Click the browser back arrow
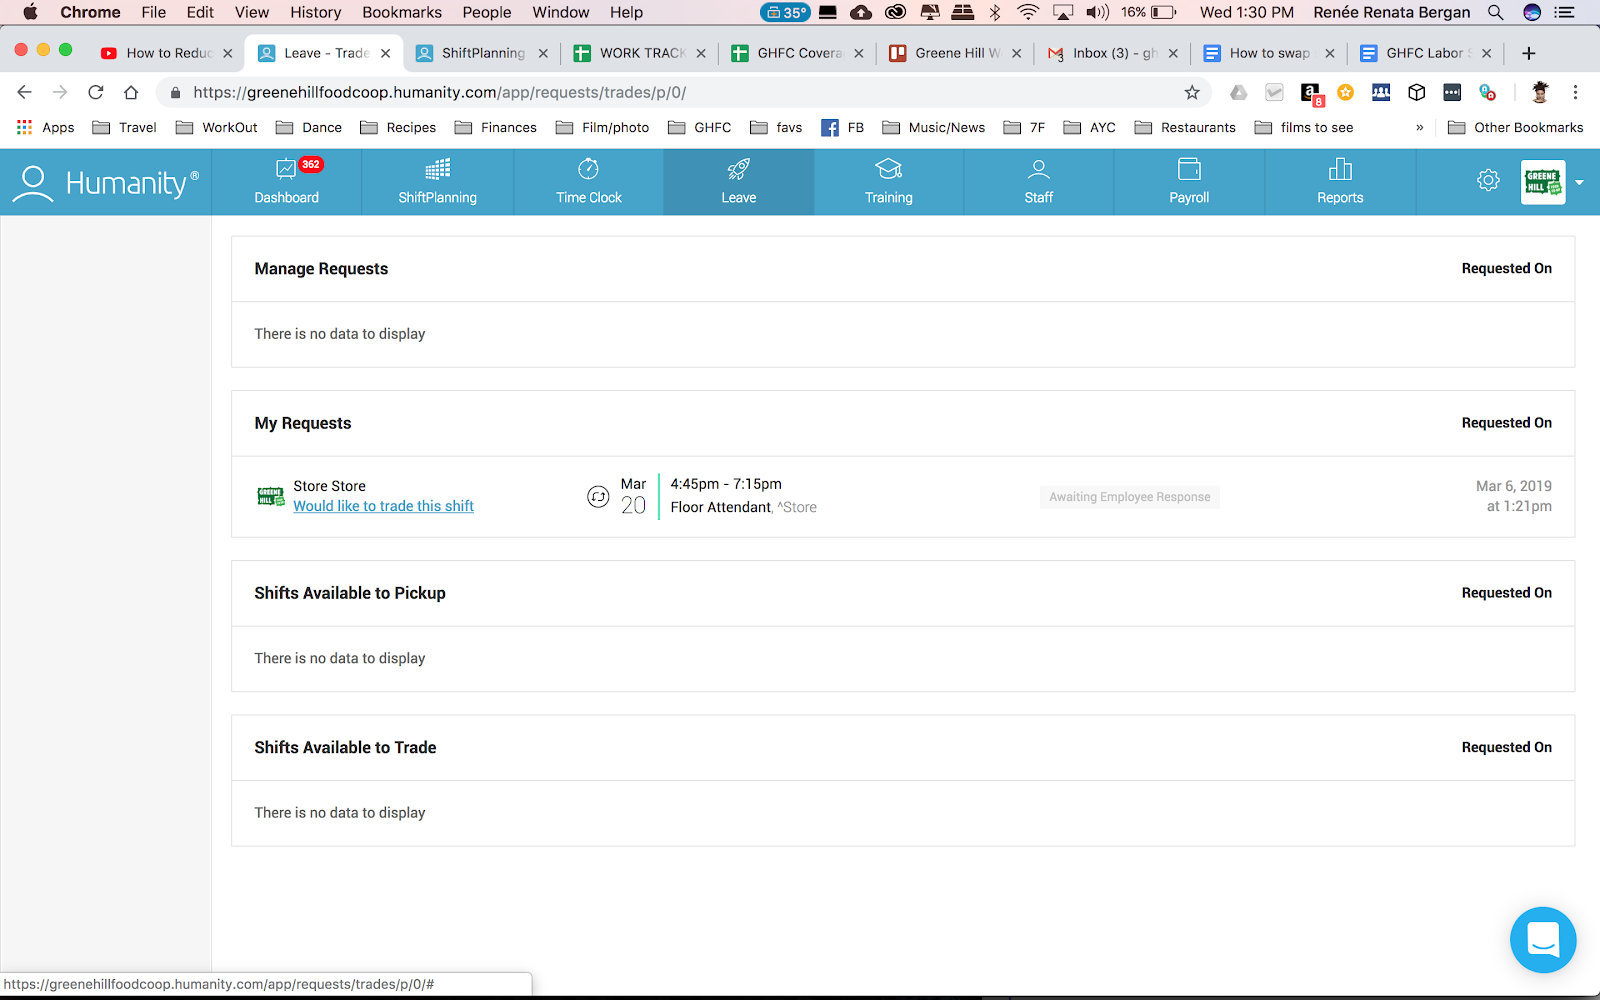 pyautogui.click(x=25, y=92)
